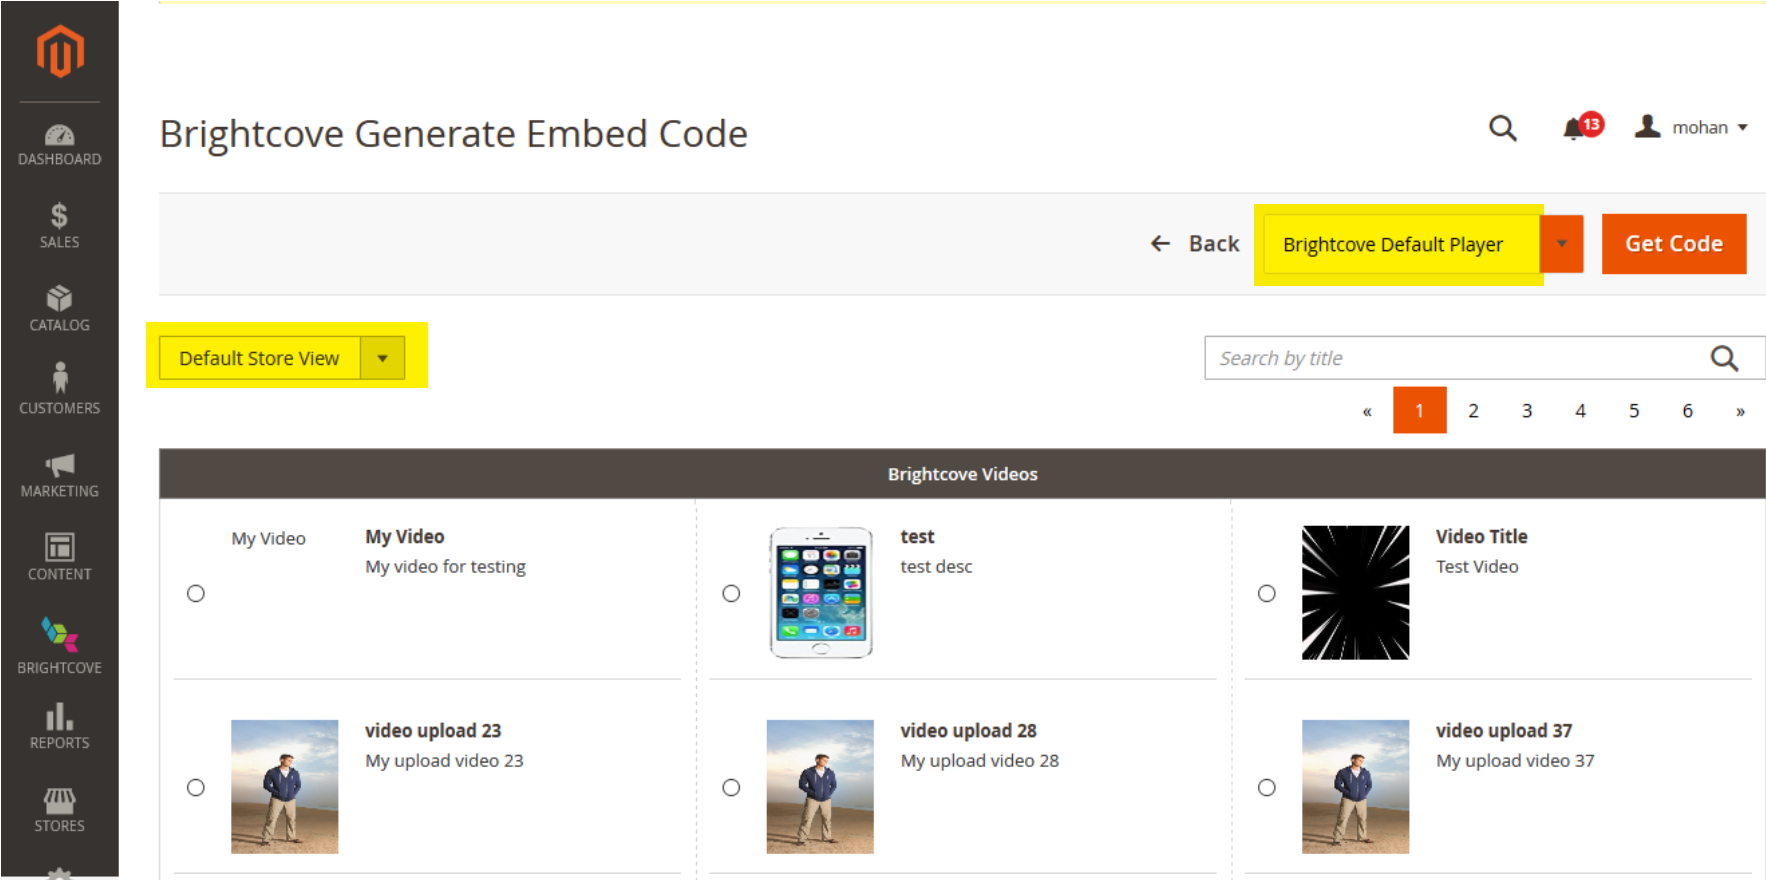Select the video upload 23 radio button
The width and height of the screenshot is (1766, 880).
[196, 787]
